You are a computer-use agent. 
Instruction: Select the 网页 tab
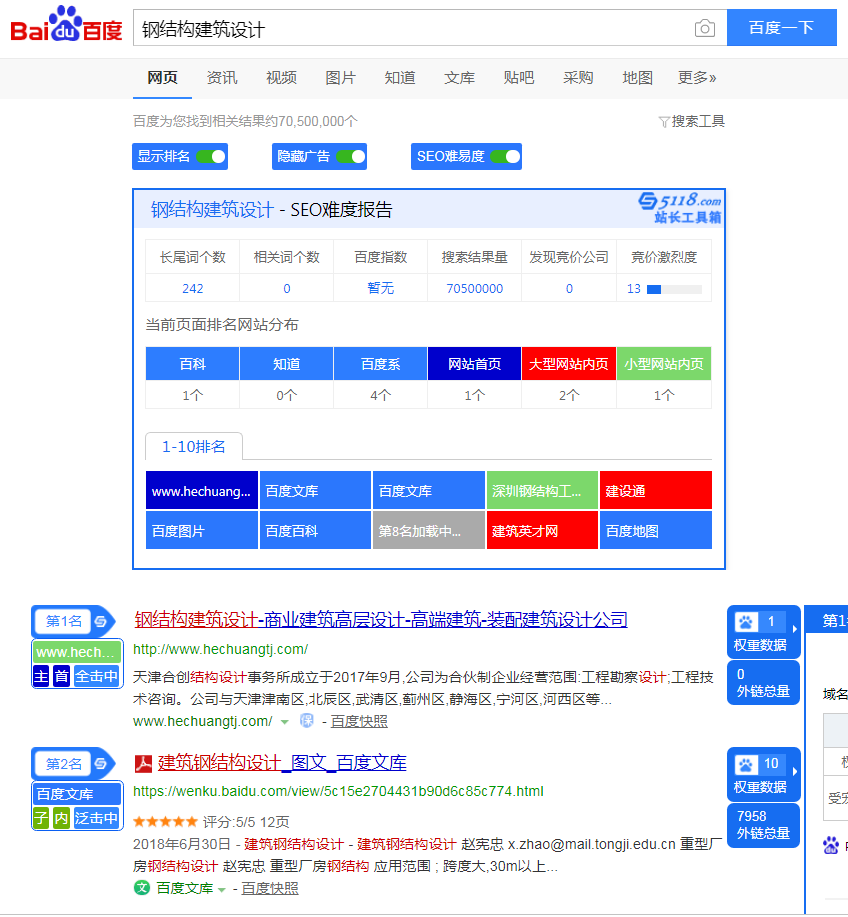[163, 78]
